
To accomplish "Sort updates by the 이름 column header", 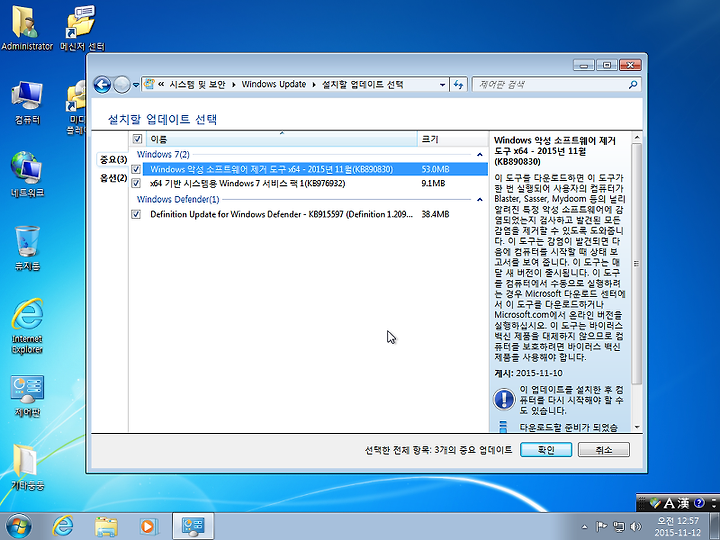I will pos(281,139).
